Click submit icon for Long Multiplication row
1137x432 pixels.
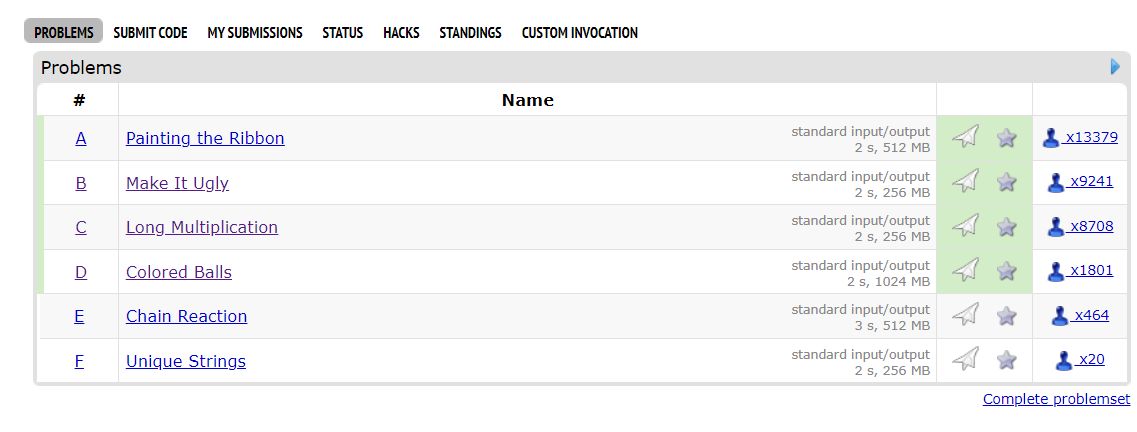pyautogui.click(x=965, y=226)
